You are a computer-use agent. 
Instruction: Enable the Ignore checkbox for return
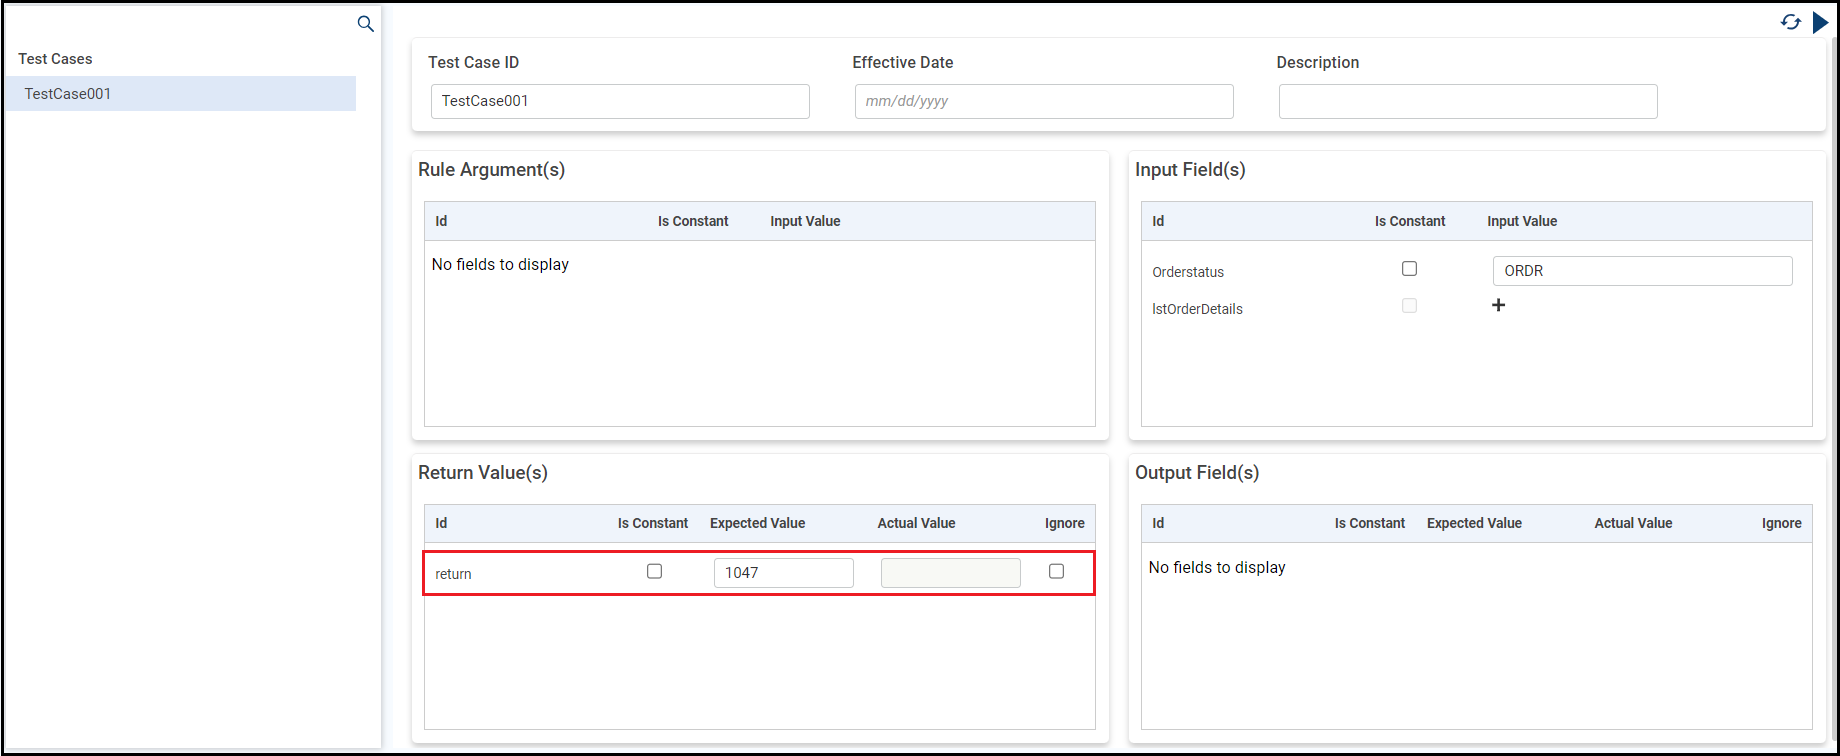point(1056,572)
